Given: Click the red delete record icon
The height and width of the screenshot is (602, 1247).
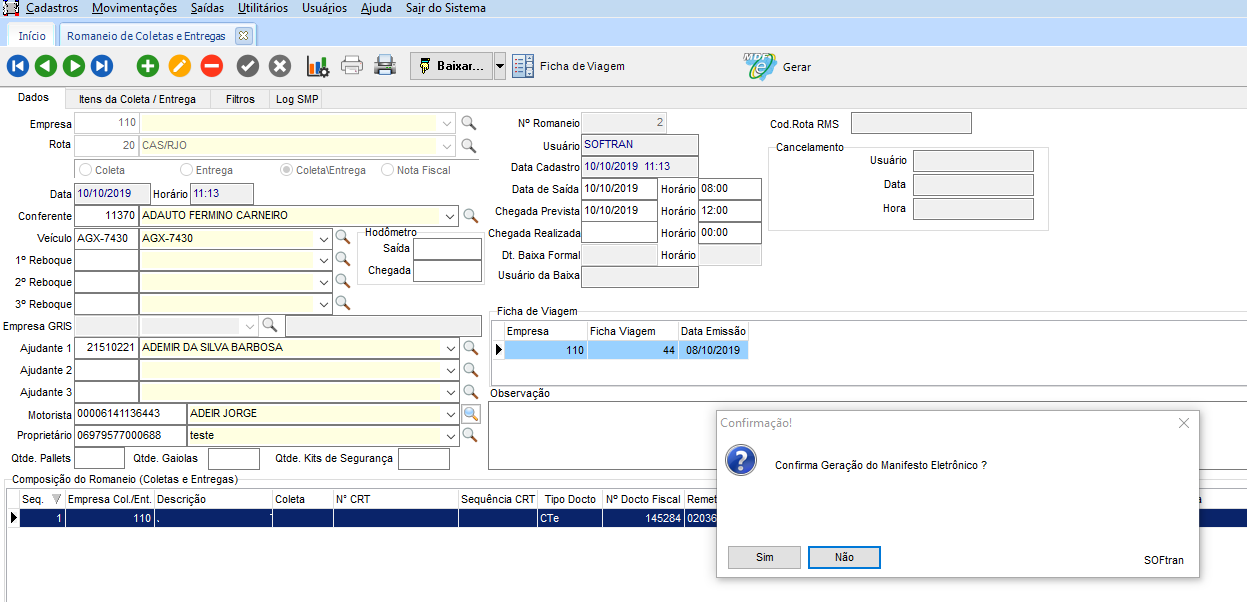Looking at the screenshot, I should coord(212,67).
